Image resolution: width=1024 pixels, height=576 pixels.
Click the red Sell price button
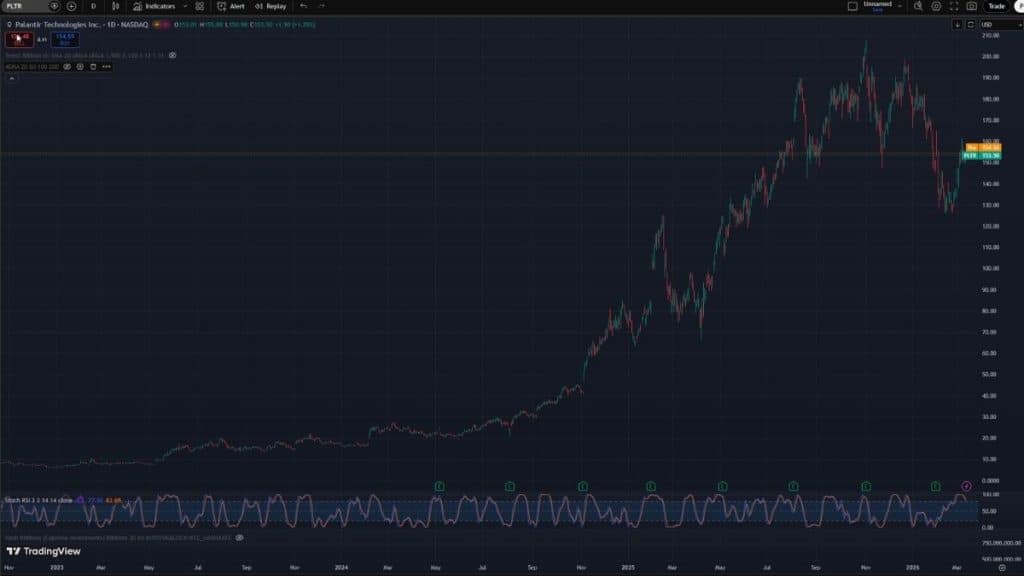(x=16, y=40)
